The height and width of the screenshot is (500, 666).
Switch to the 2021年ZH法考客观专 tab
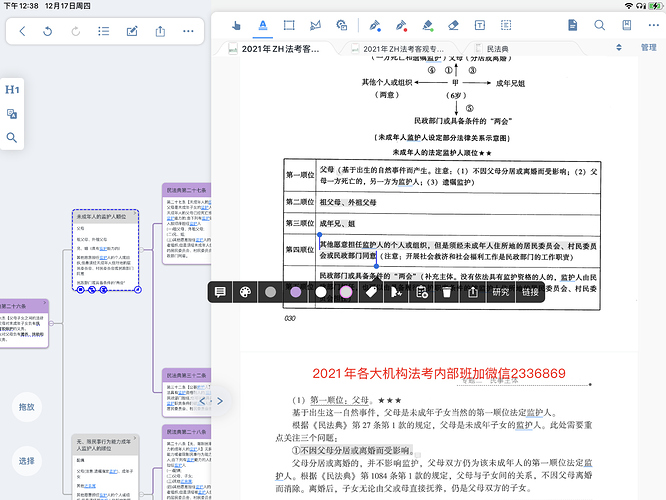pyautogui.click(x=398, y=49)
